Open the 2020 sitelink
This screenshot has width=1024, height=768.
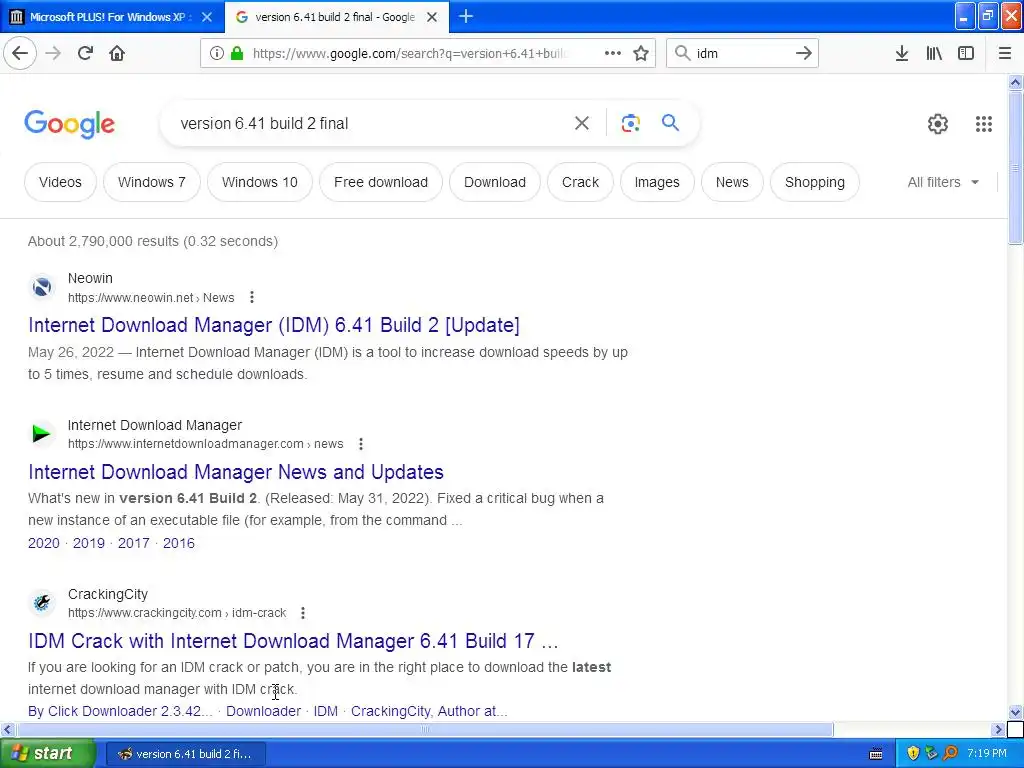(x=44, y=543)
